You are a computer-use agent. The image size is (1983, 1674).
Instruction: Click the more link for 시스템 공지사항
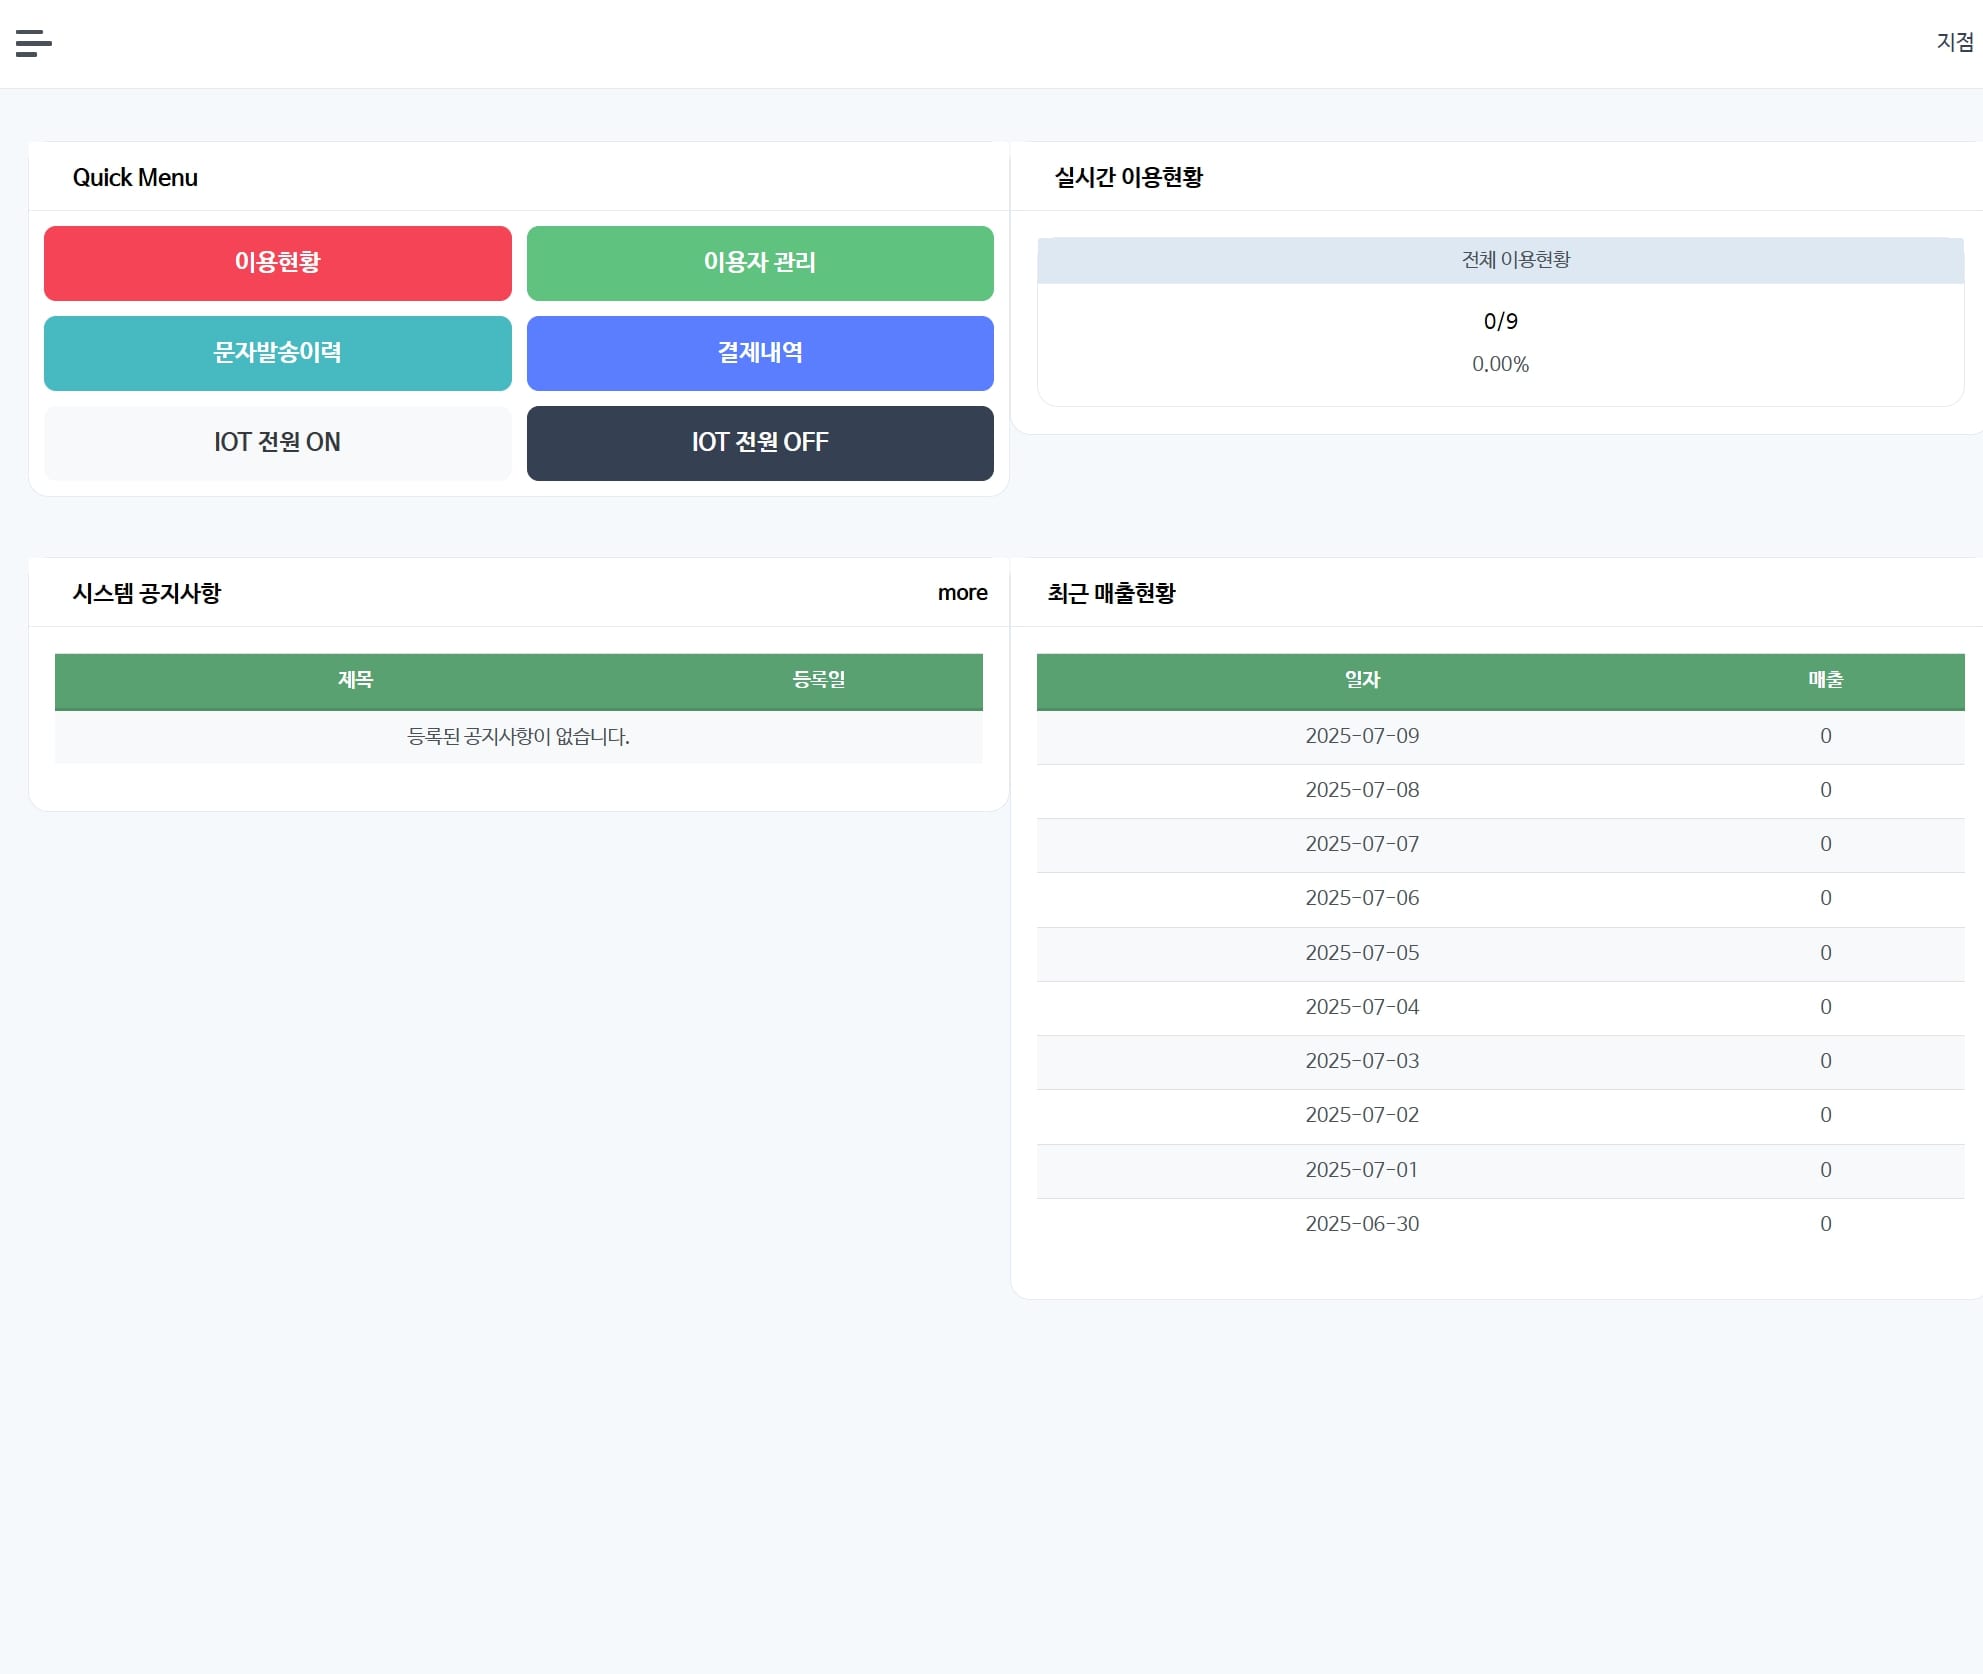(962, 593)
